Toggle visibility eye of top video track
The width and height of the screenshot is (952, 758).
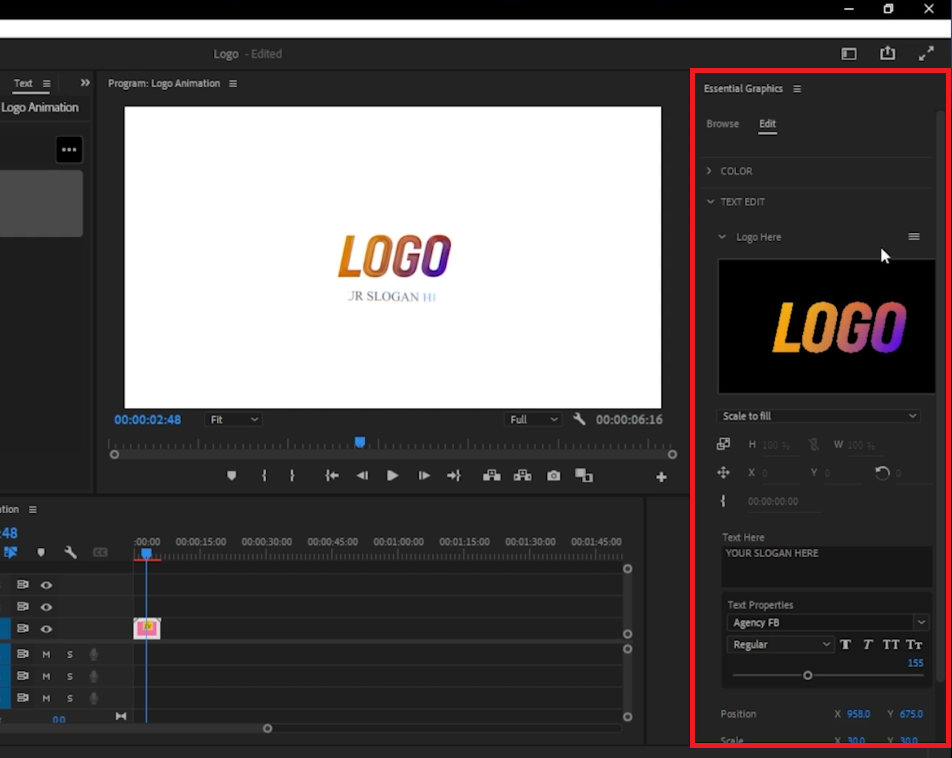pos(46,585)
